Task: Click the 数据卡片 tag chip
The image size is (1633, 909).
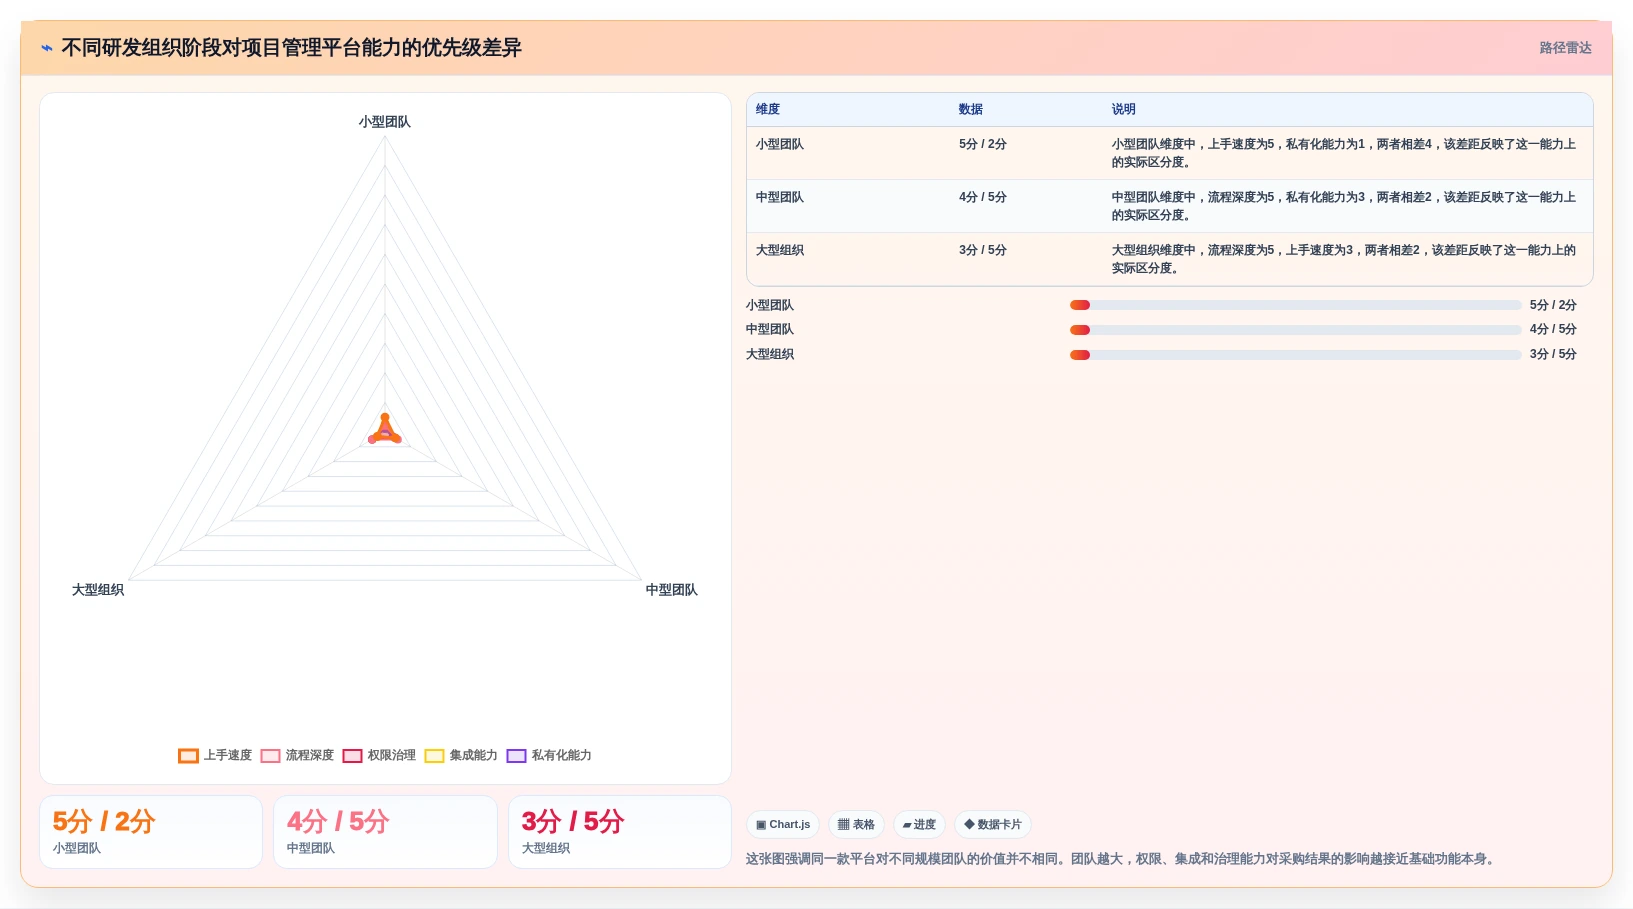Action: pos(993,825)
